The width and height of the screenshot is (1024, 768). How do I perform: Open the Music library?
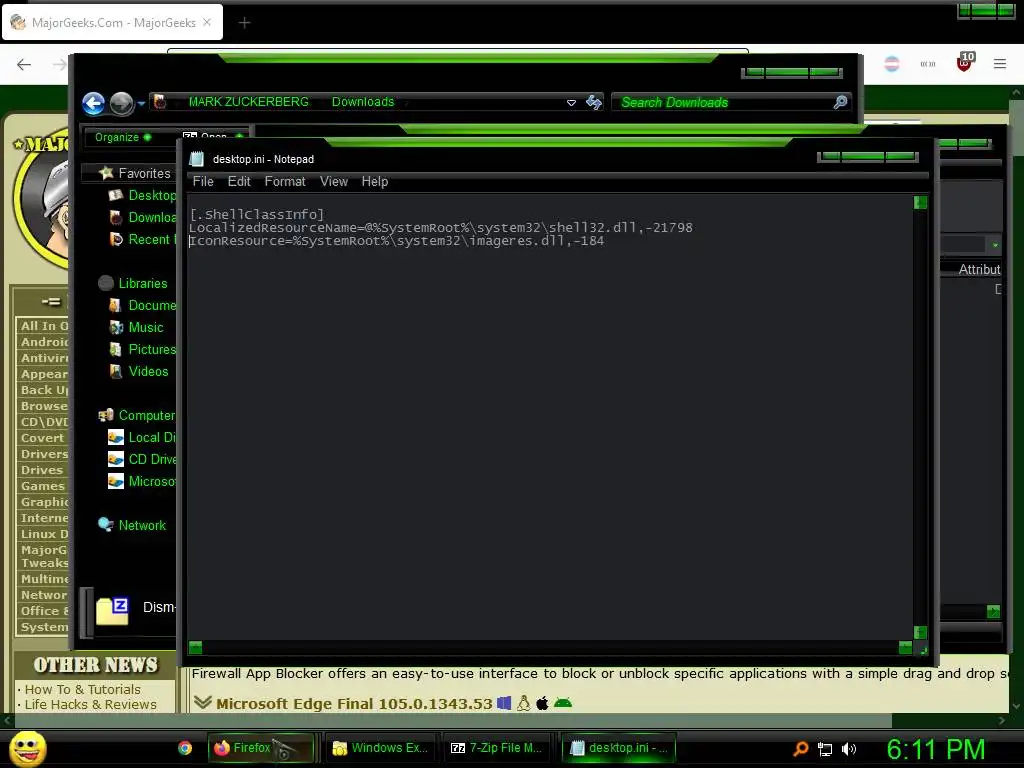(146, 327)
